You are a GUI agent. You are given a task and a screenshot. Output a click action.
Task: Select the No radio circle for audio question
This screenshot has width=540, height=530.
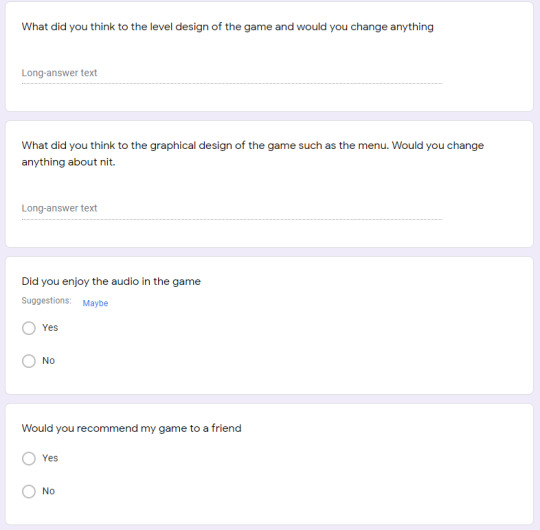pyautogui.click(x=29, y=361)
